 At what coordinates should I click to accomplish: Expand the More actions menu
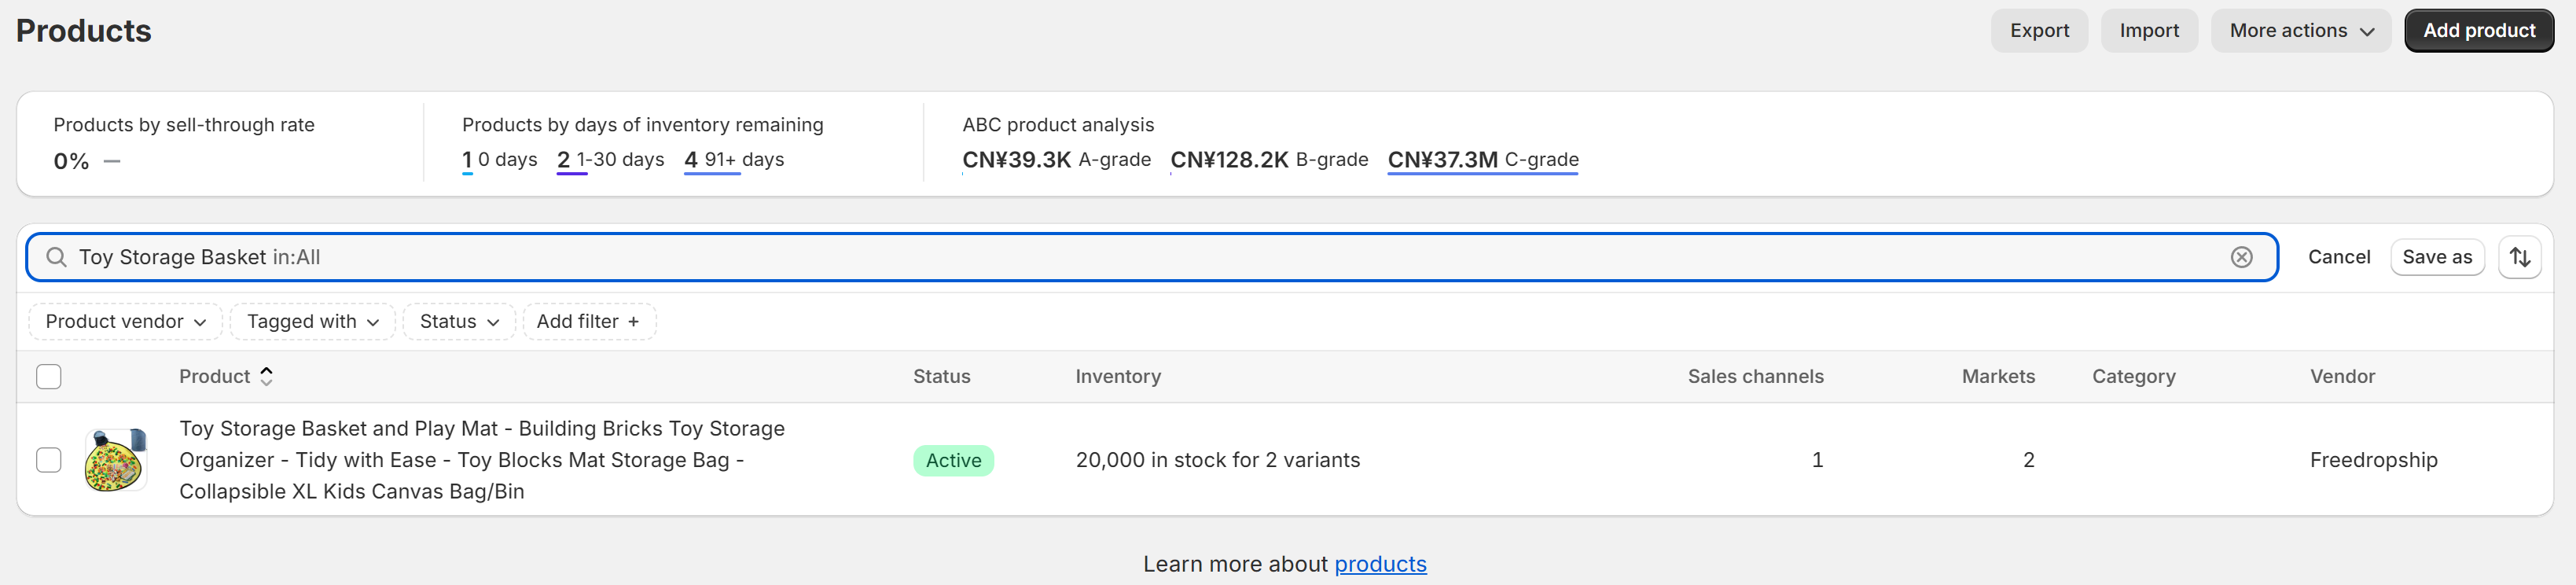pyautogui.click(x=2300, y=31)
